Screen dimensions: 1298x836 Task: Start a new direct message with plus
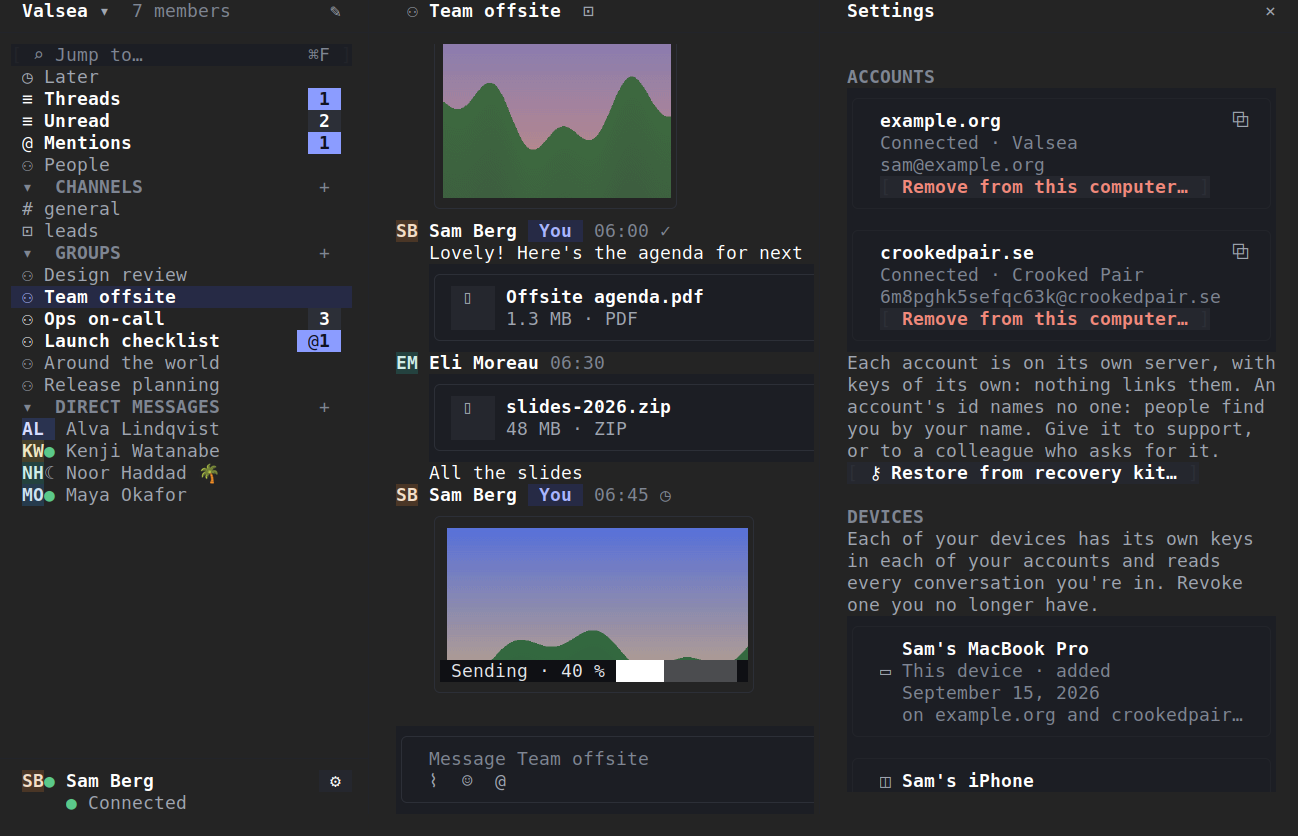click(x=324, y=407)
